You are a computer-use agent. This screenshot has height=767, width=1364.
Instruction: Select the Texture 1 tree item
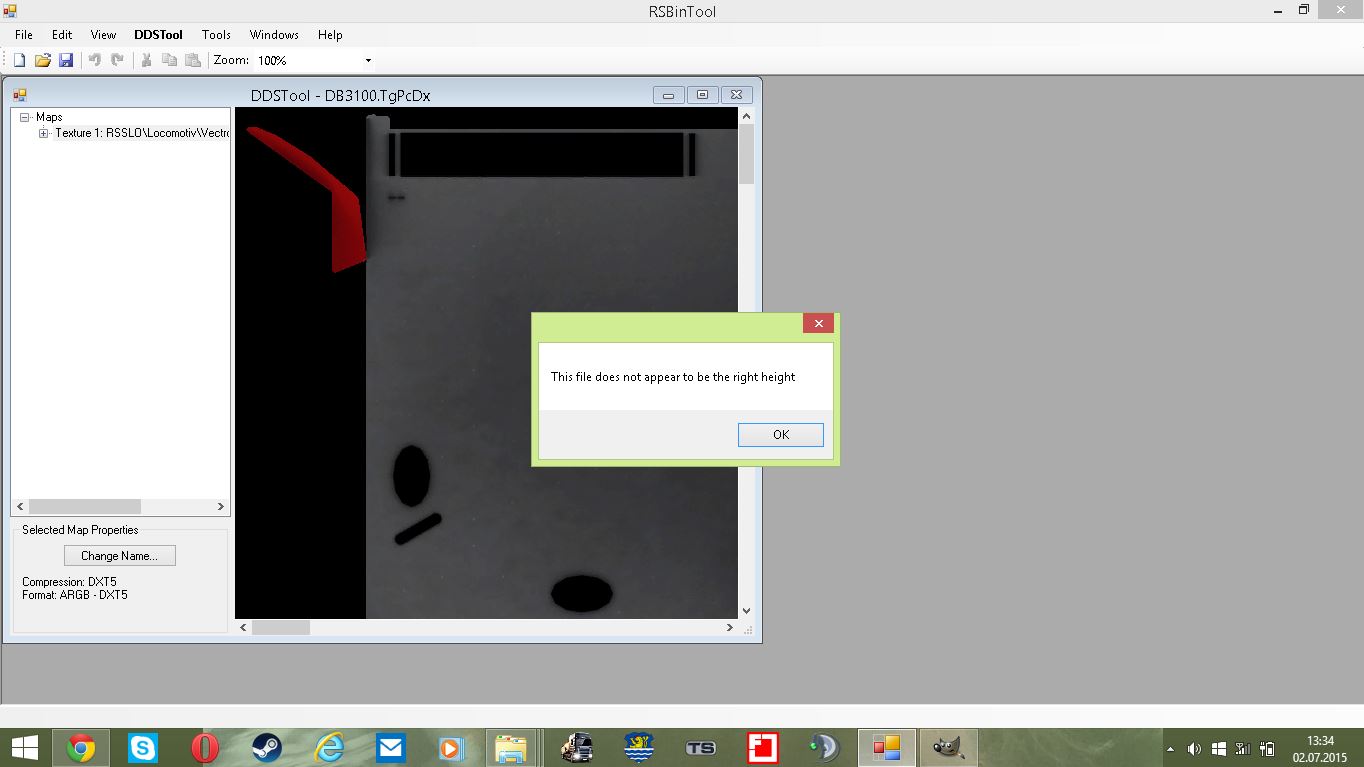(x=142, y=133)
